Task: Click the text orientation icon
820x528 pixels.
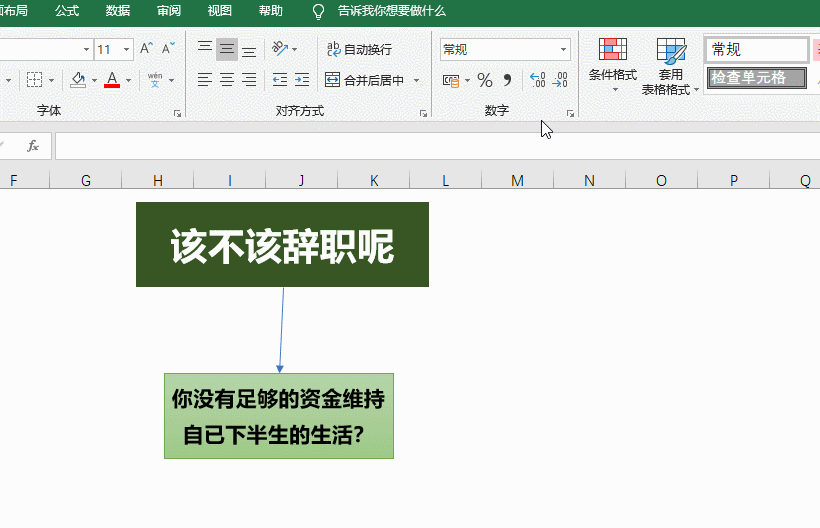Action: 280,49
